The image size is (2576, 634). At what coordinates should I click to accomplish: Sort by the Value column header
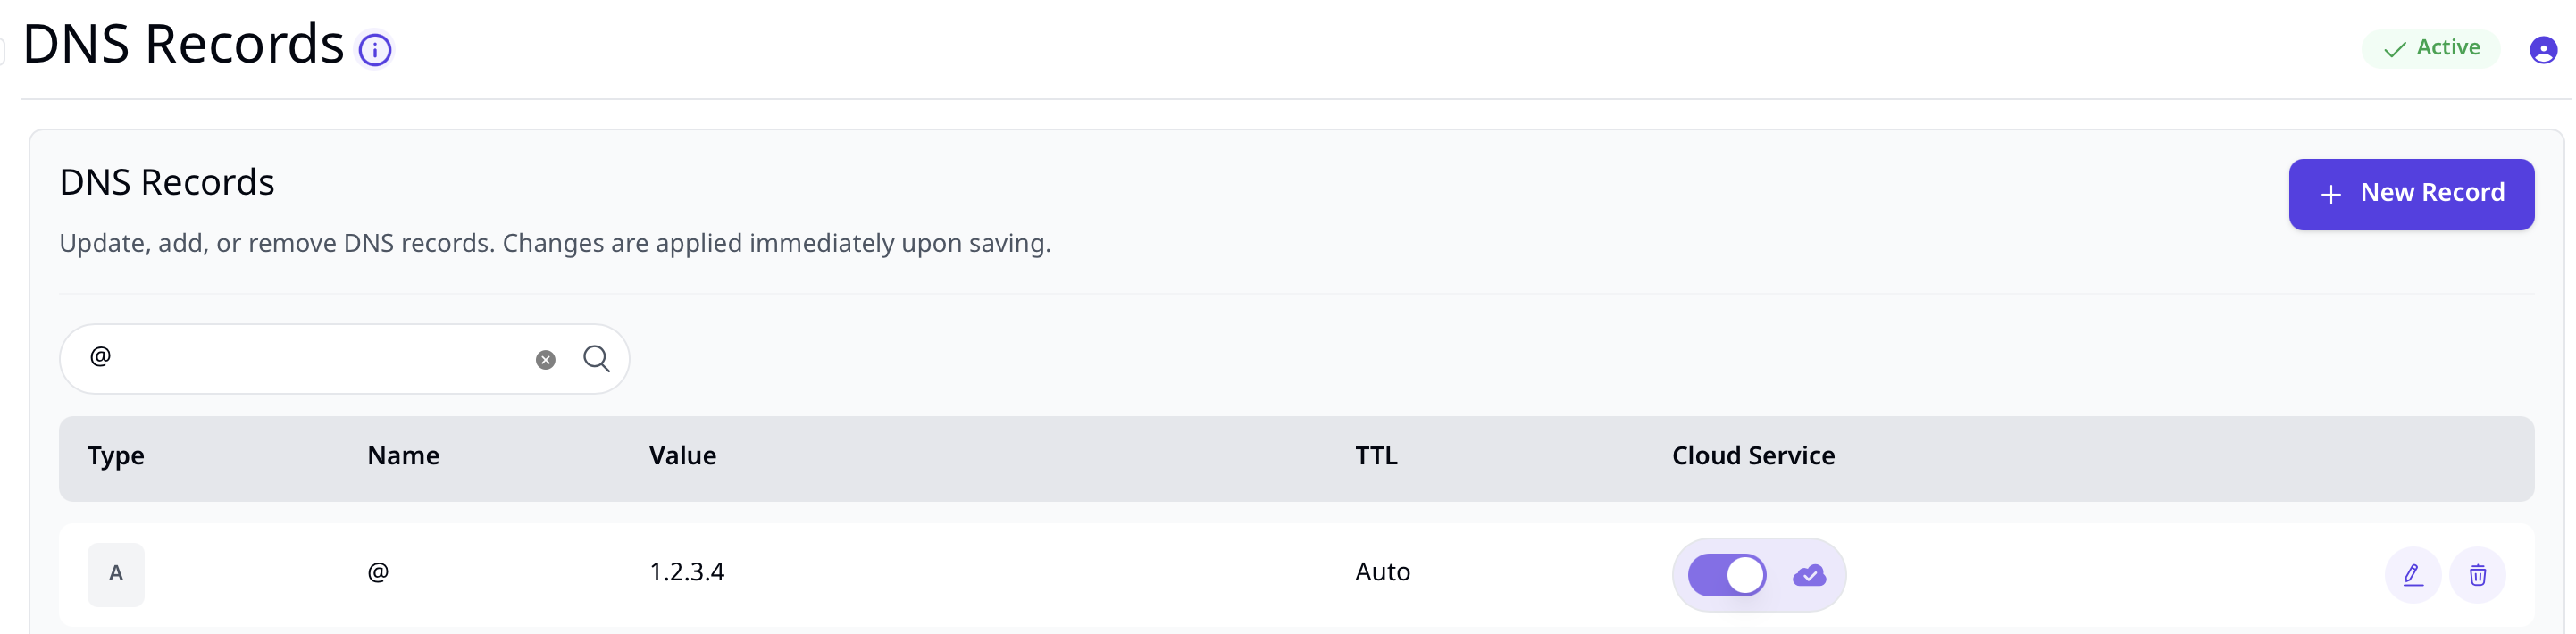tap(683, 456)
